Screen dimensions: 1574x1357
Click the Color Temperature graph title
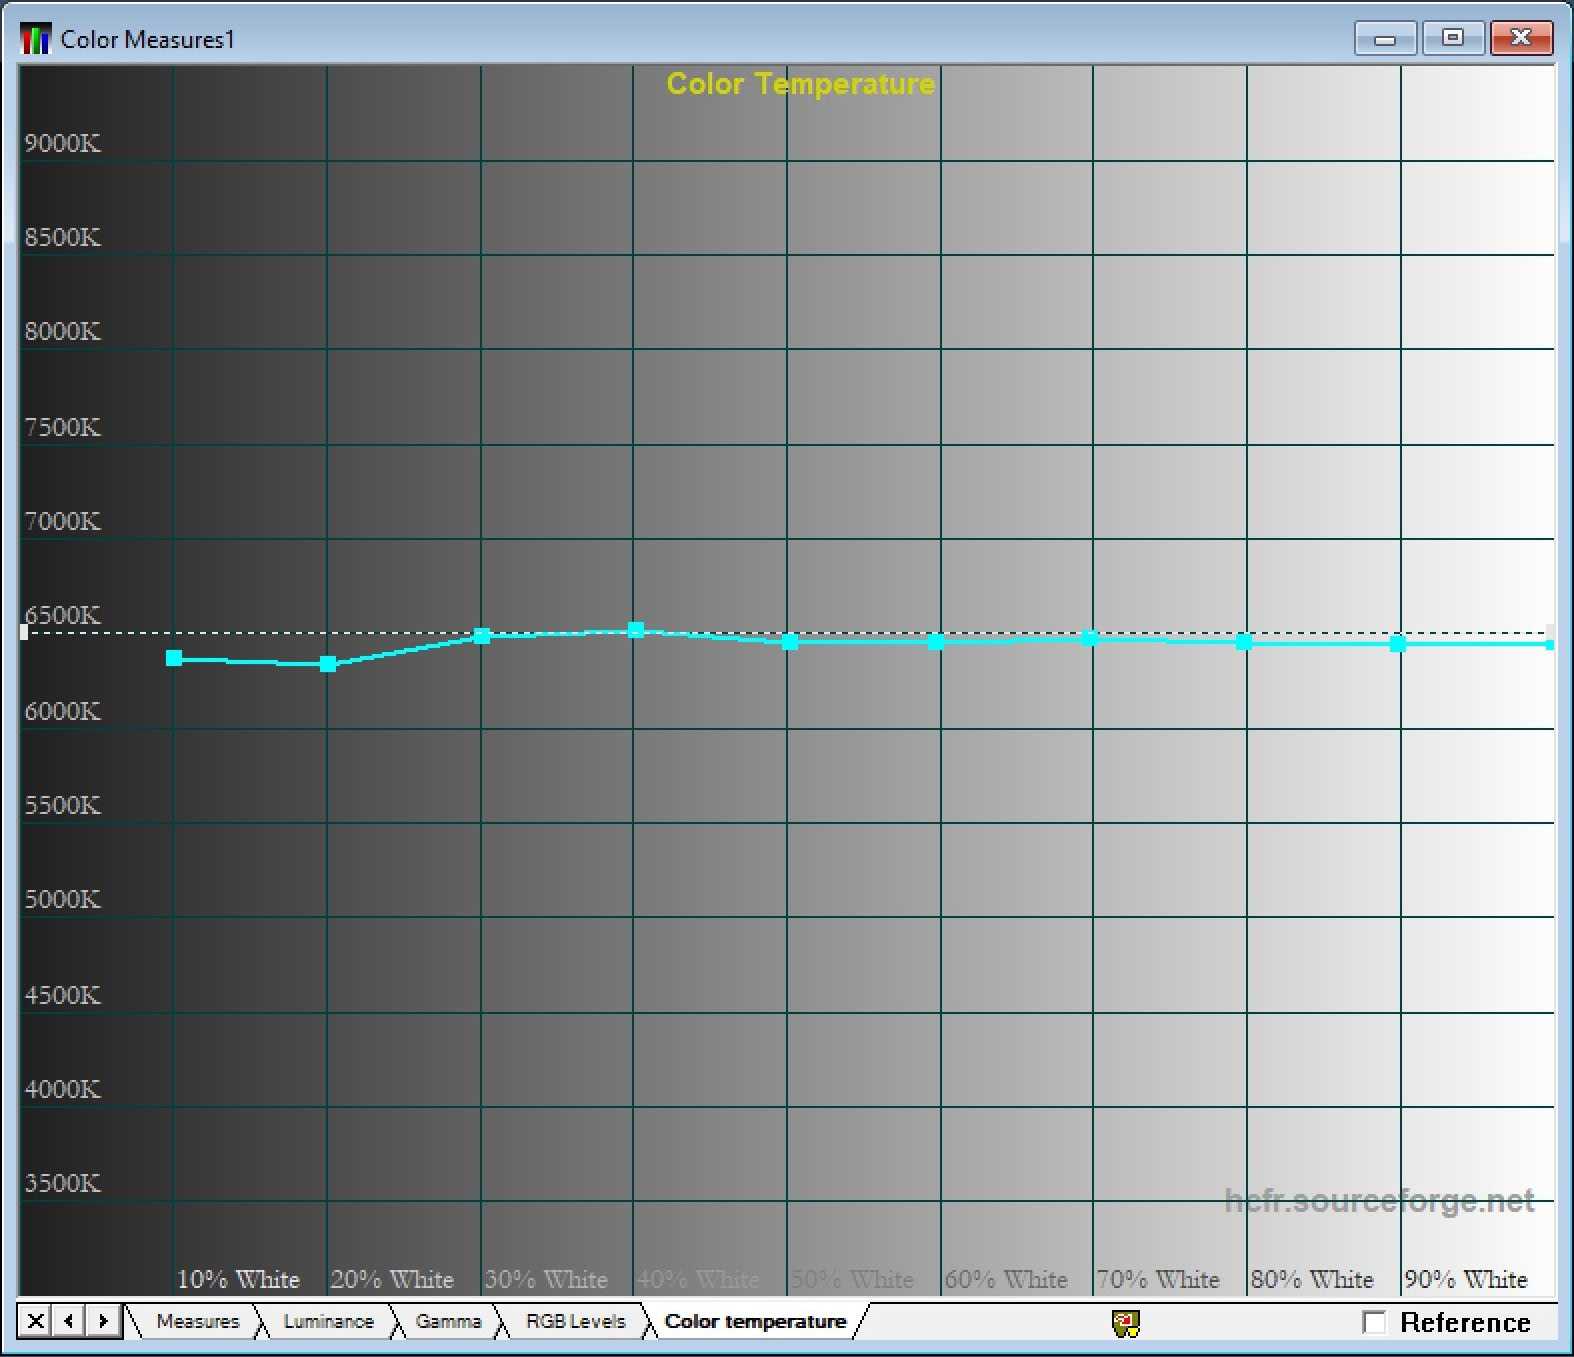tap(800, 84)
